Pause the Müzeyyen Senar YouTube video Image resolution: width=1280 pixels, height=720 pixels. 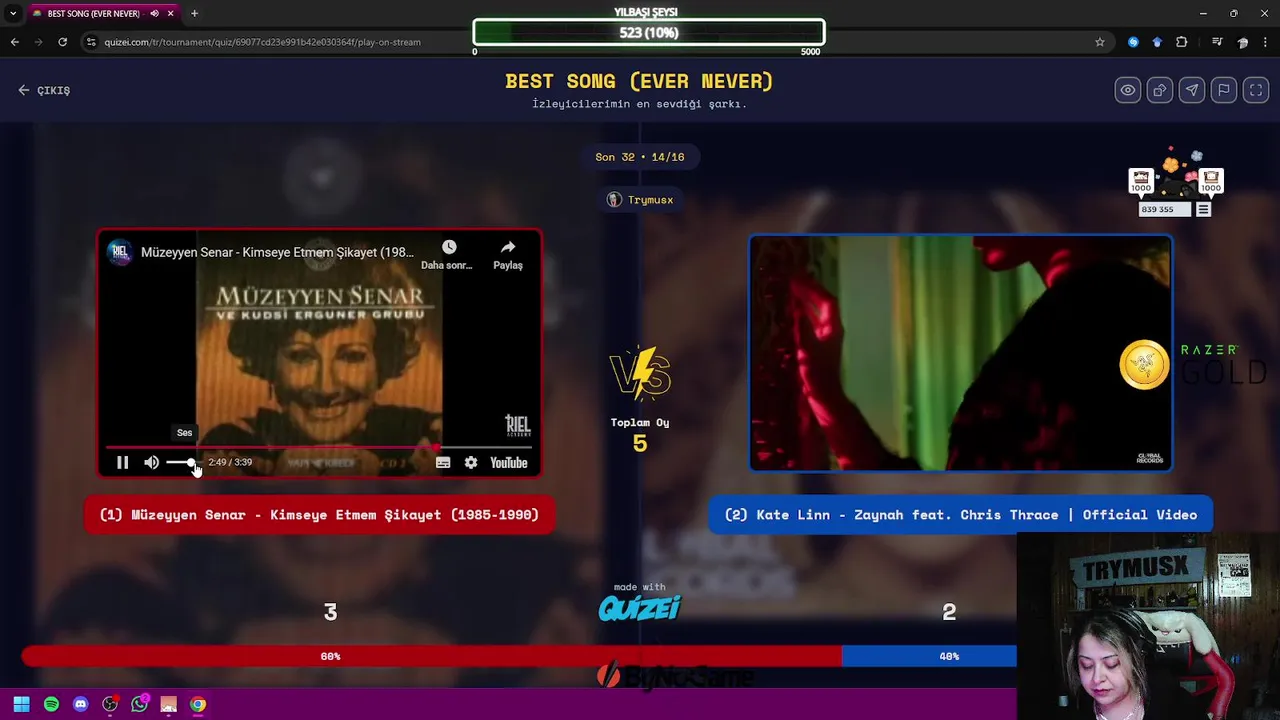[122, 462]
